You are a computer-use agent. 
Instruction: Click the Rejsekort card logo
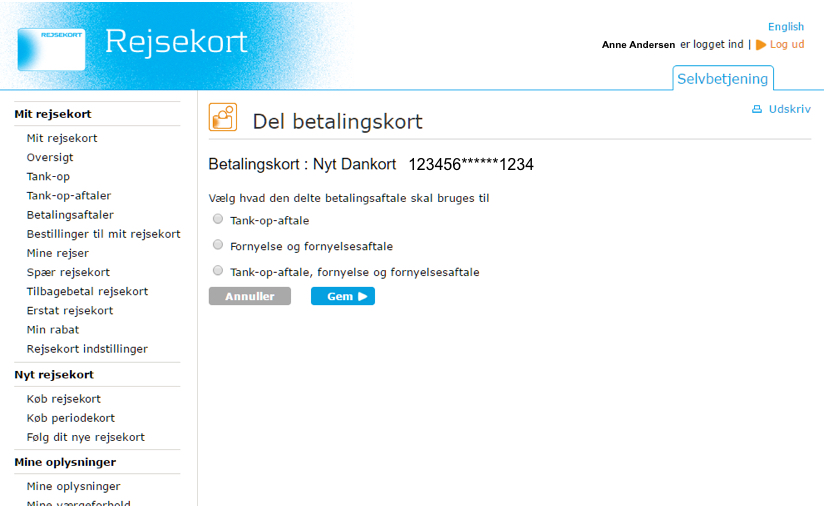(x=51, y=48)
